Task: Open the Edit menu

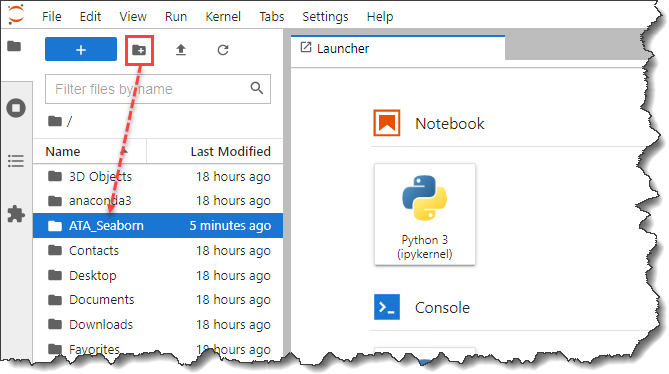Action: pos(90,17)
